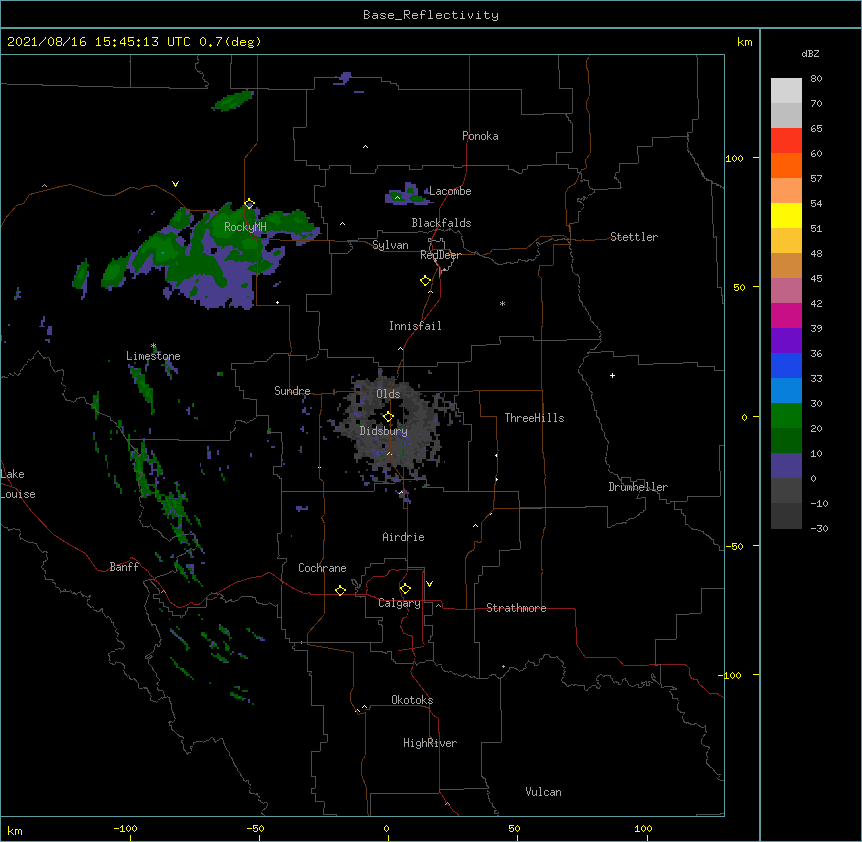Click the ThreeHills label
This screenshot has height=842, width=862.
(x=534, y=418)
